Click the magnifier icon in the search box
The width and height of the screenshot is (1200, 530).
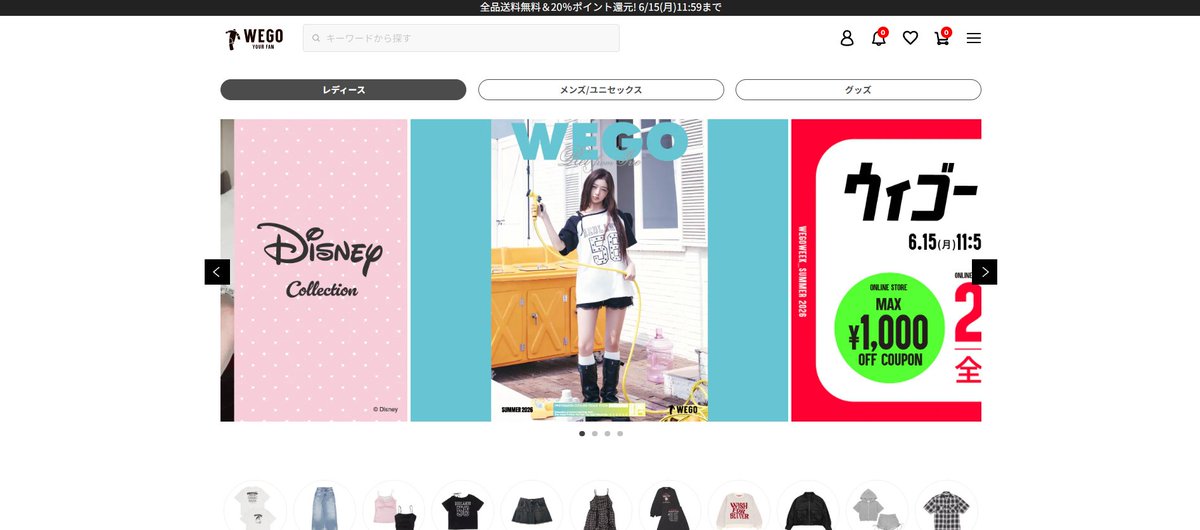point(316,38)
